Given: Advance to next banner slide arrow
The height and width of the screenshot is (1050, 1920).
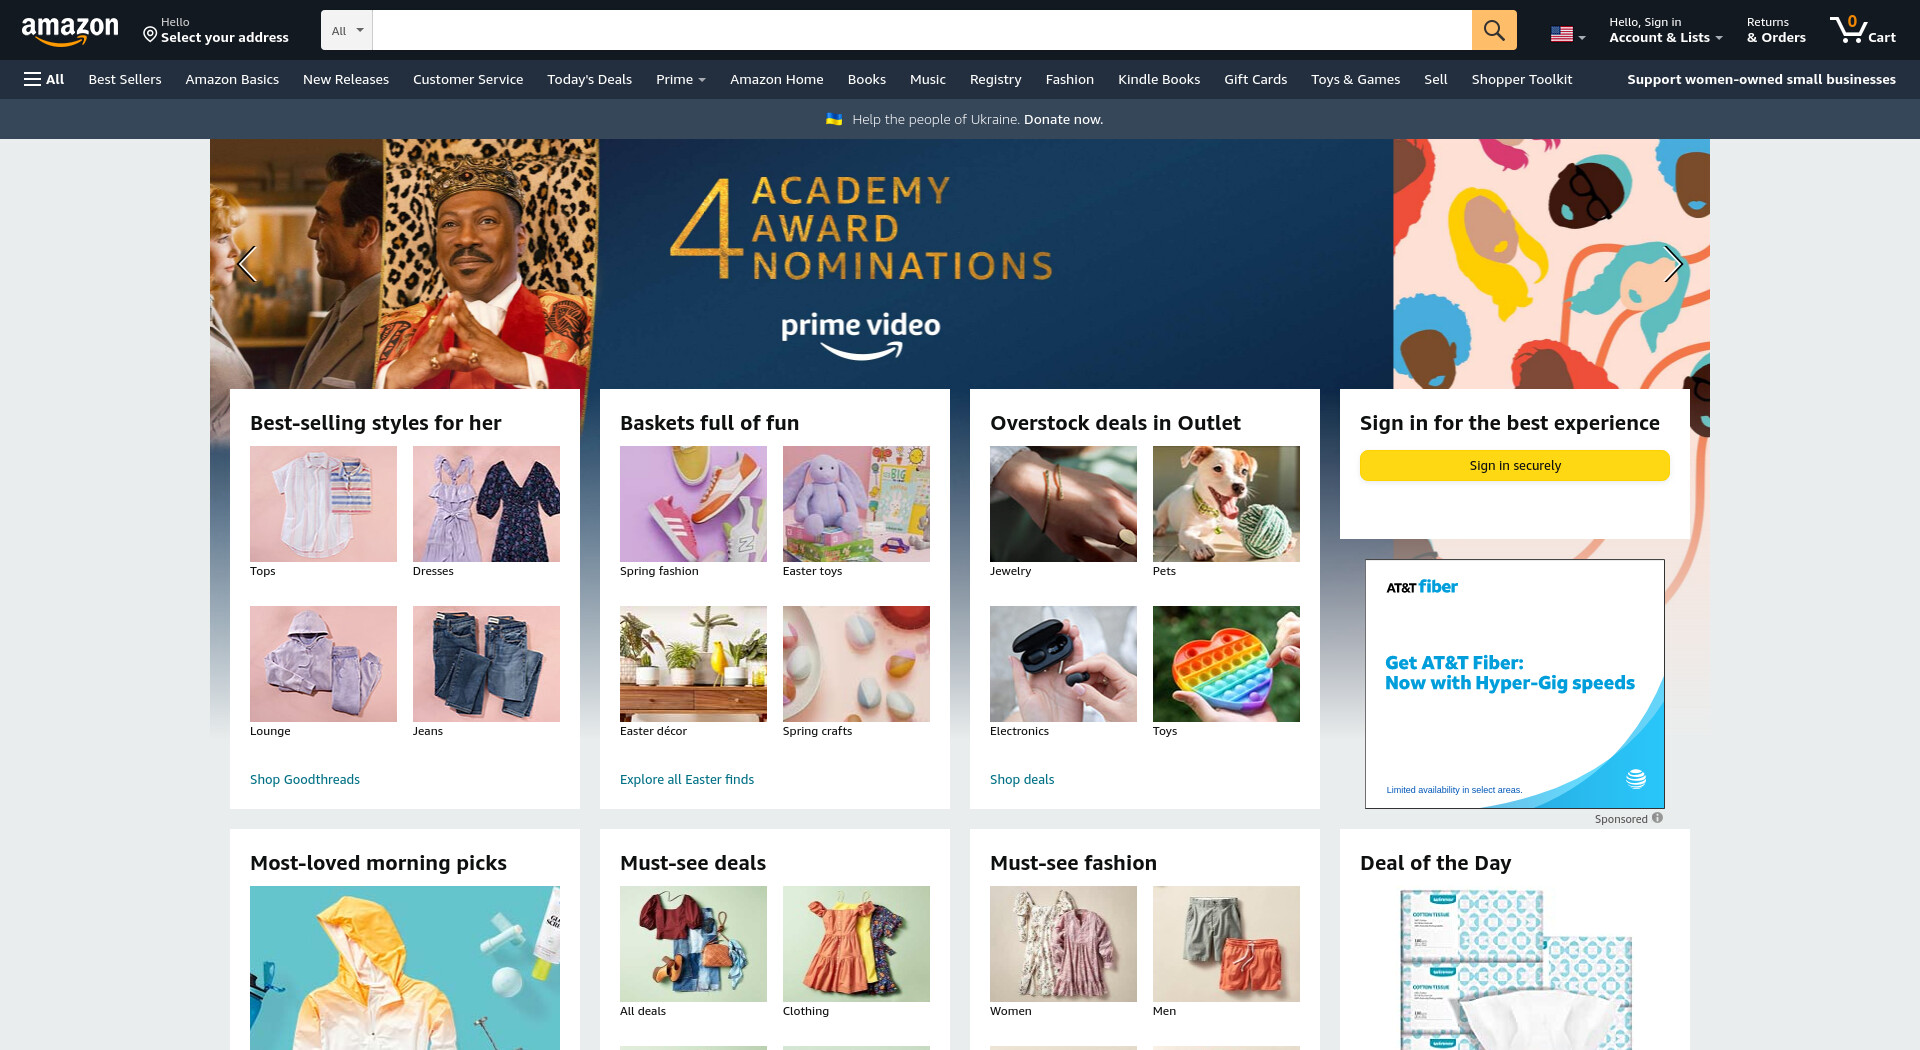Looking at the screenshot, I should 1673,264.
